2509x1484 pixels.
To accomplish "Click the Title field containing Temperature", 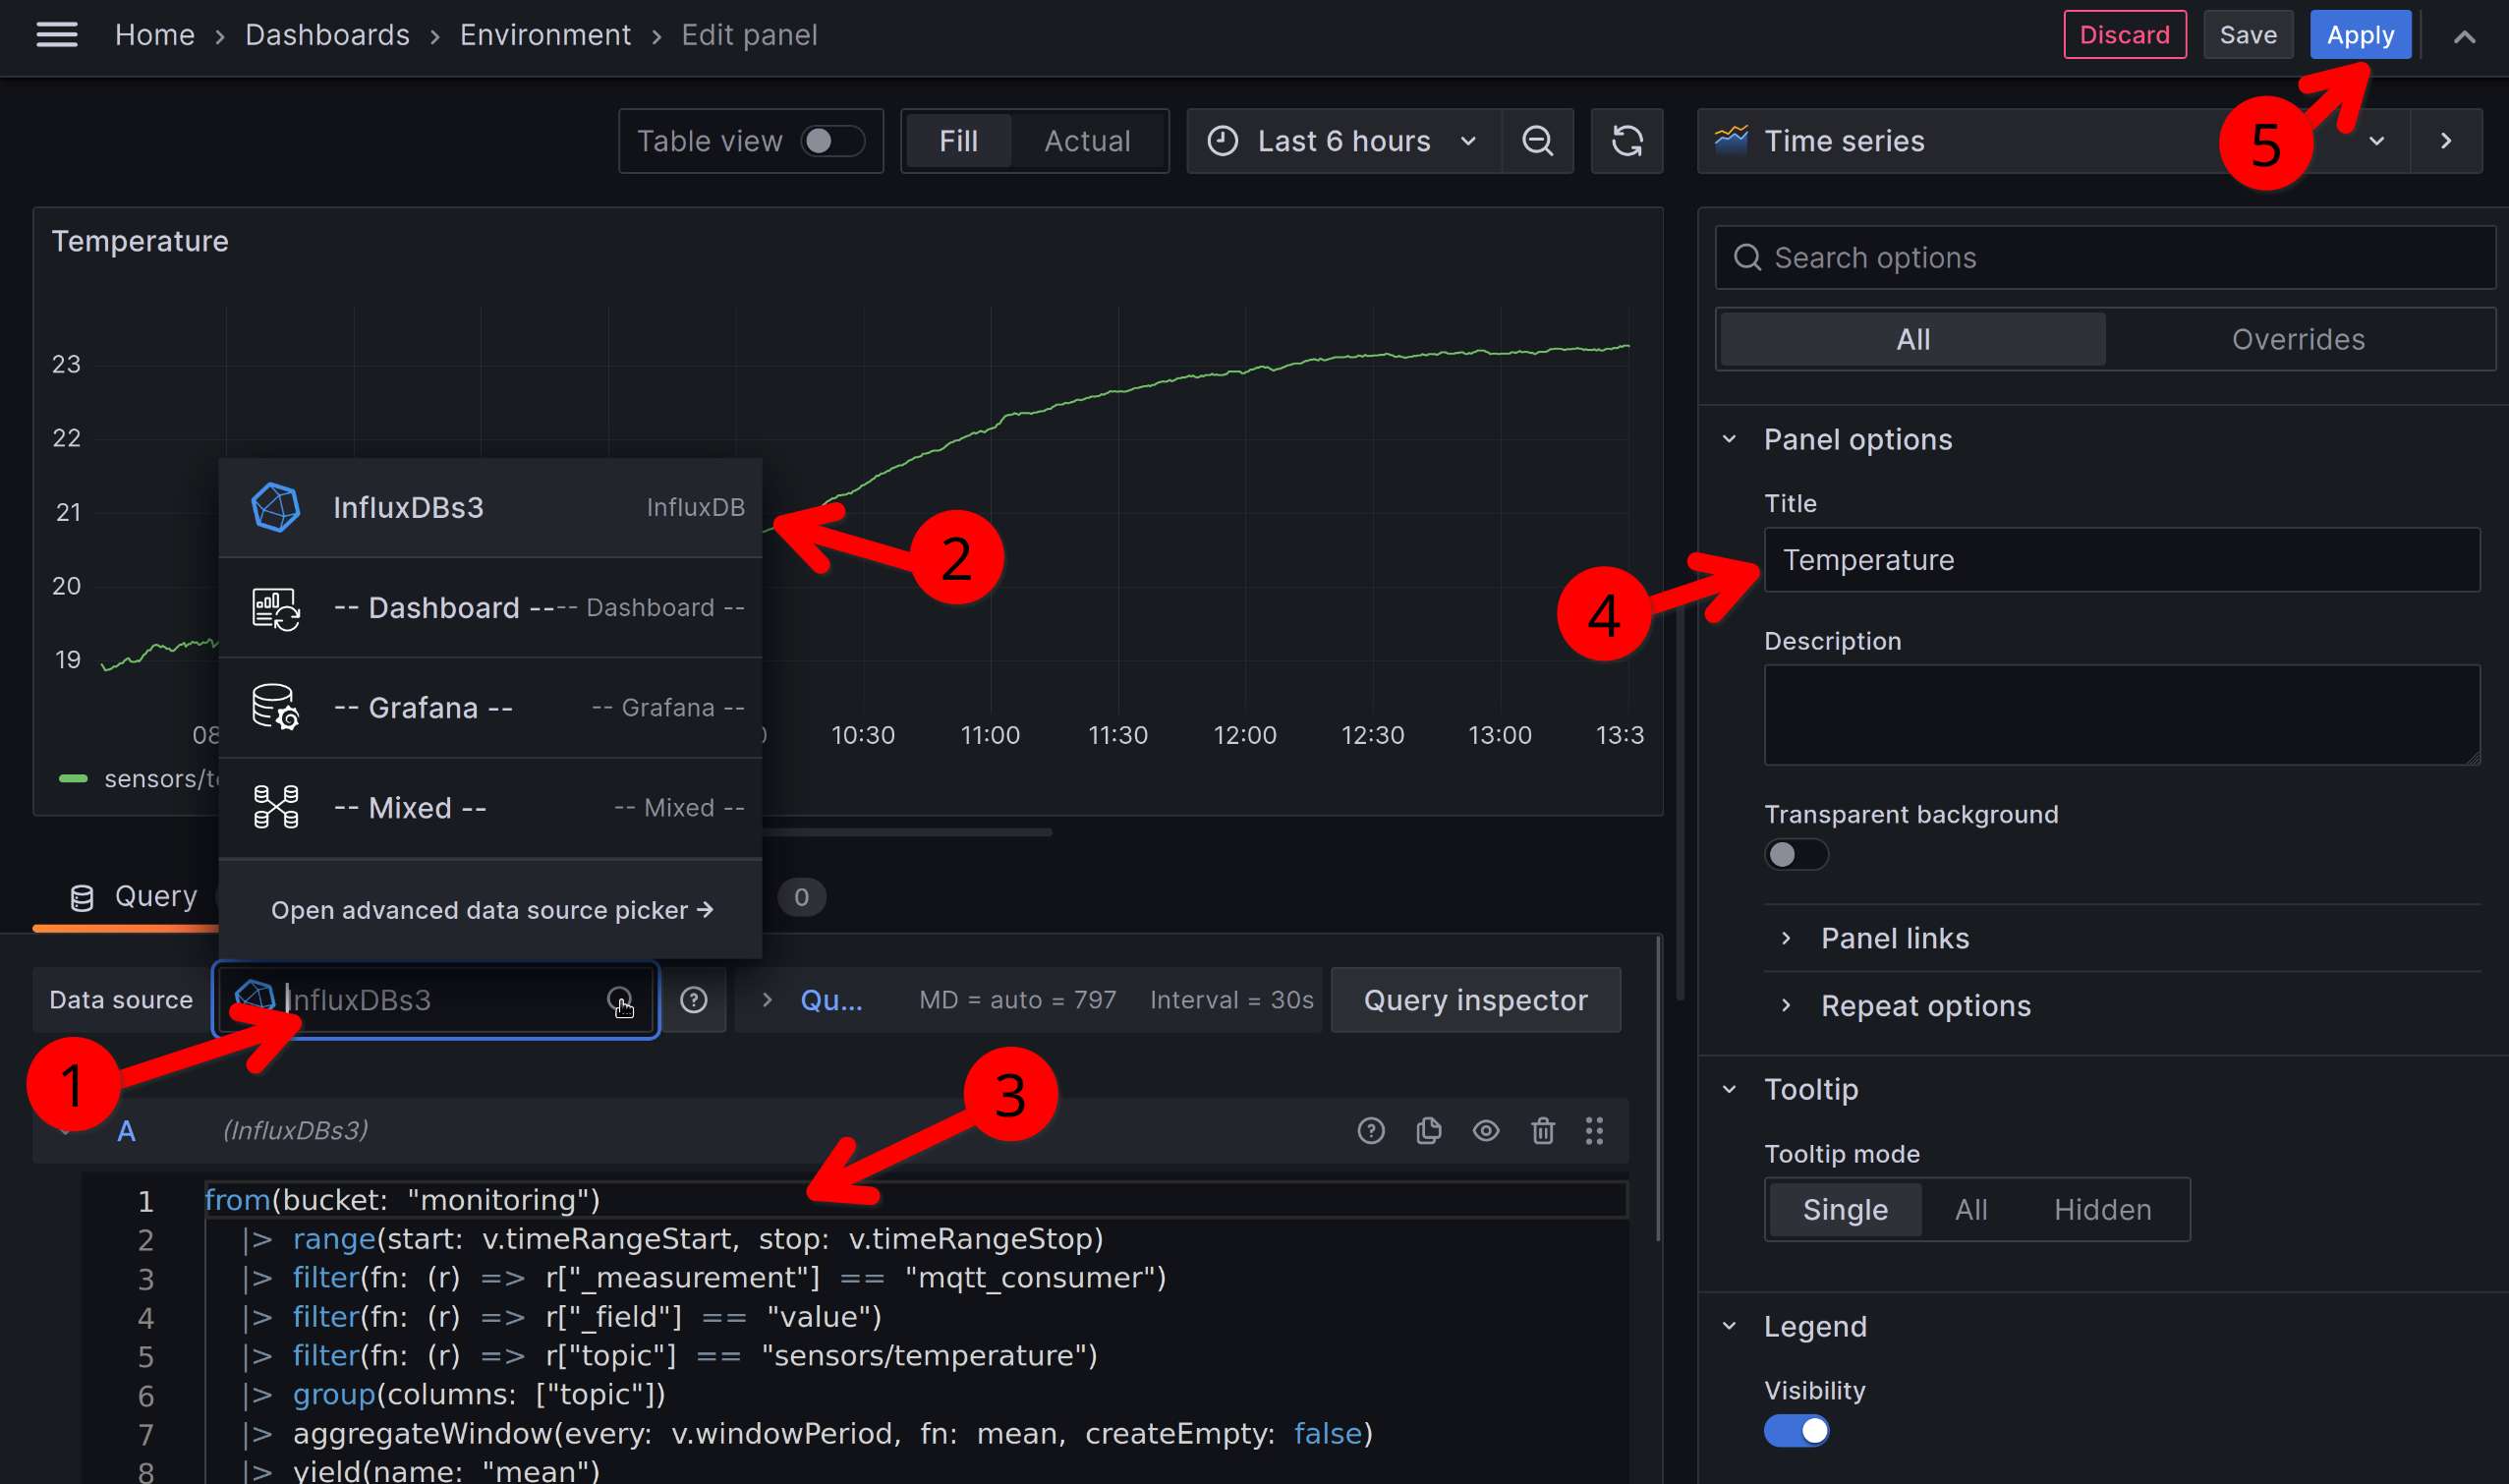I will point(2120,560).
